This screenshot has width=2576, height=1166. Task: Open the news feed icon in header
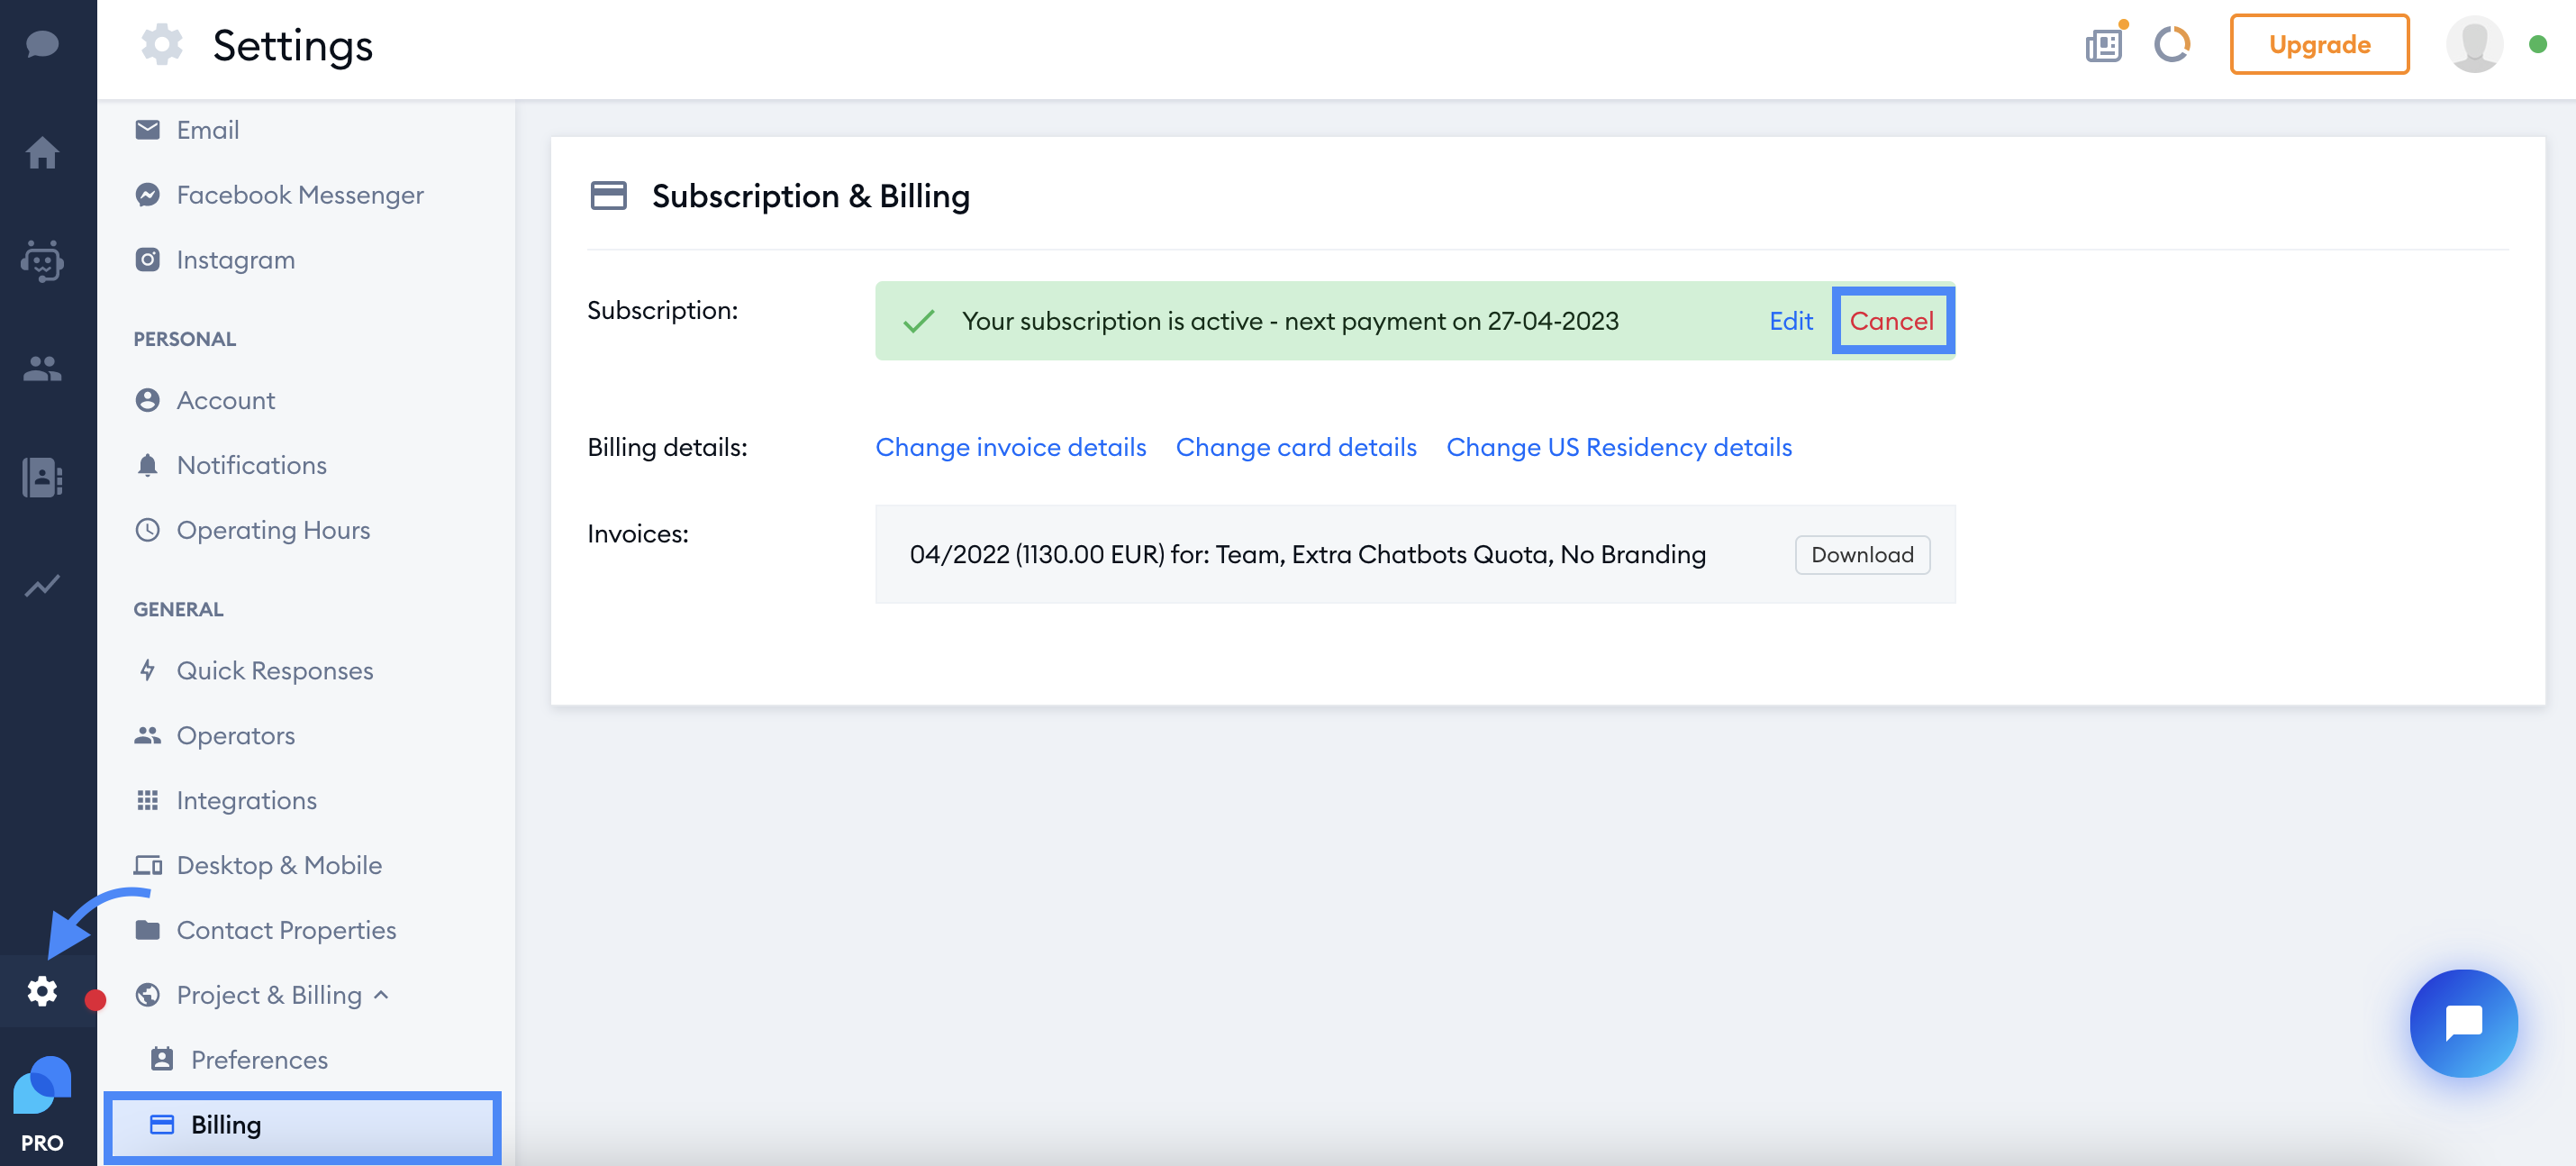click(x=2104, y=44)
